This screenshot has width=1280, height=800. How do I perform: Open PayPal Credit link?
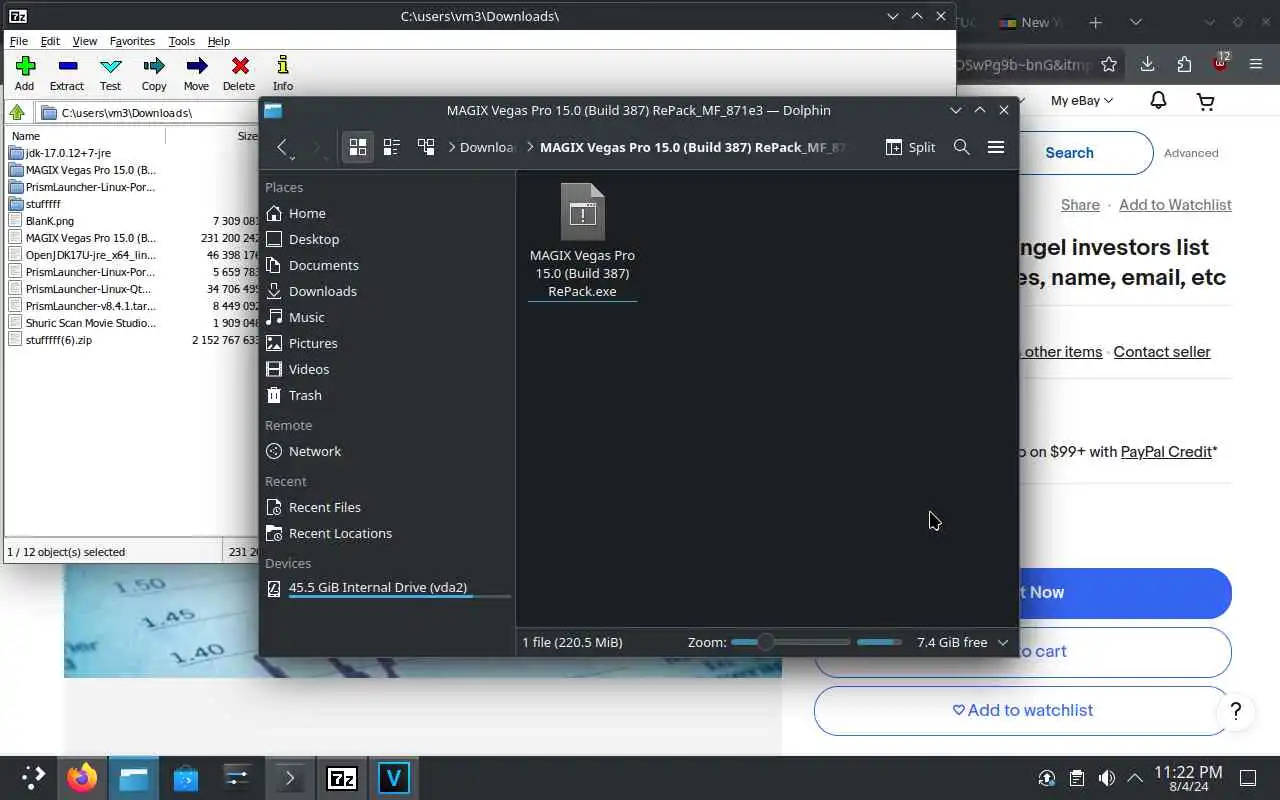tap(1166, 452)
